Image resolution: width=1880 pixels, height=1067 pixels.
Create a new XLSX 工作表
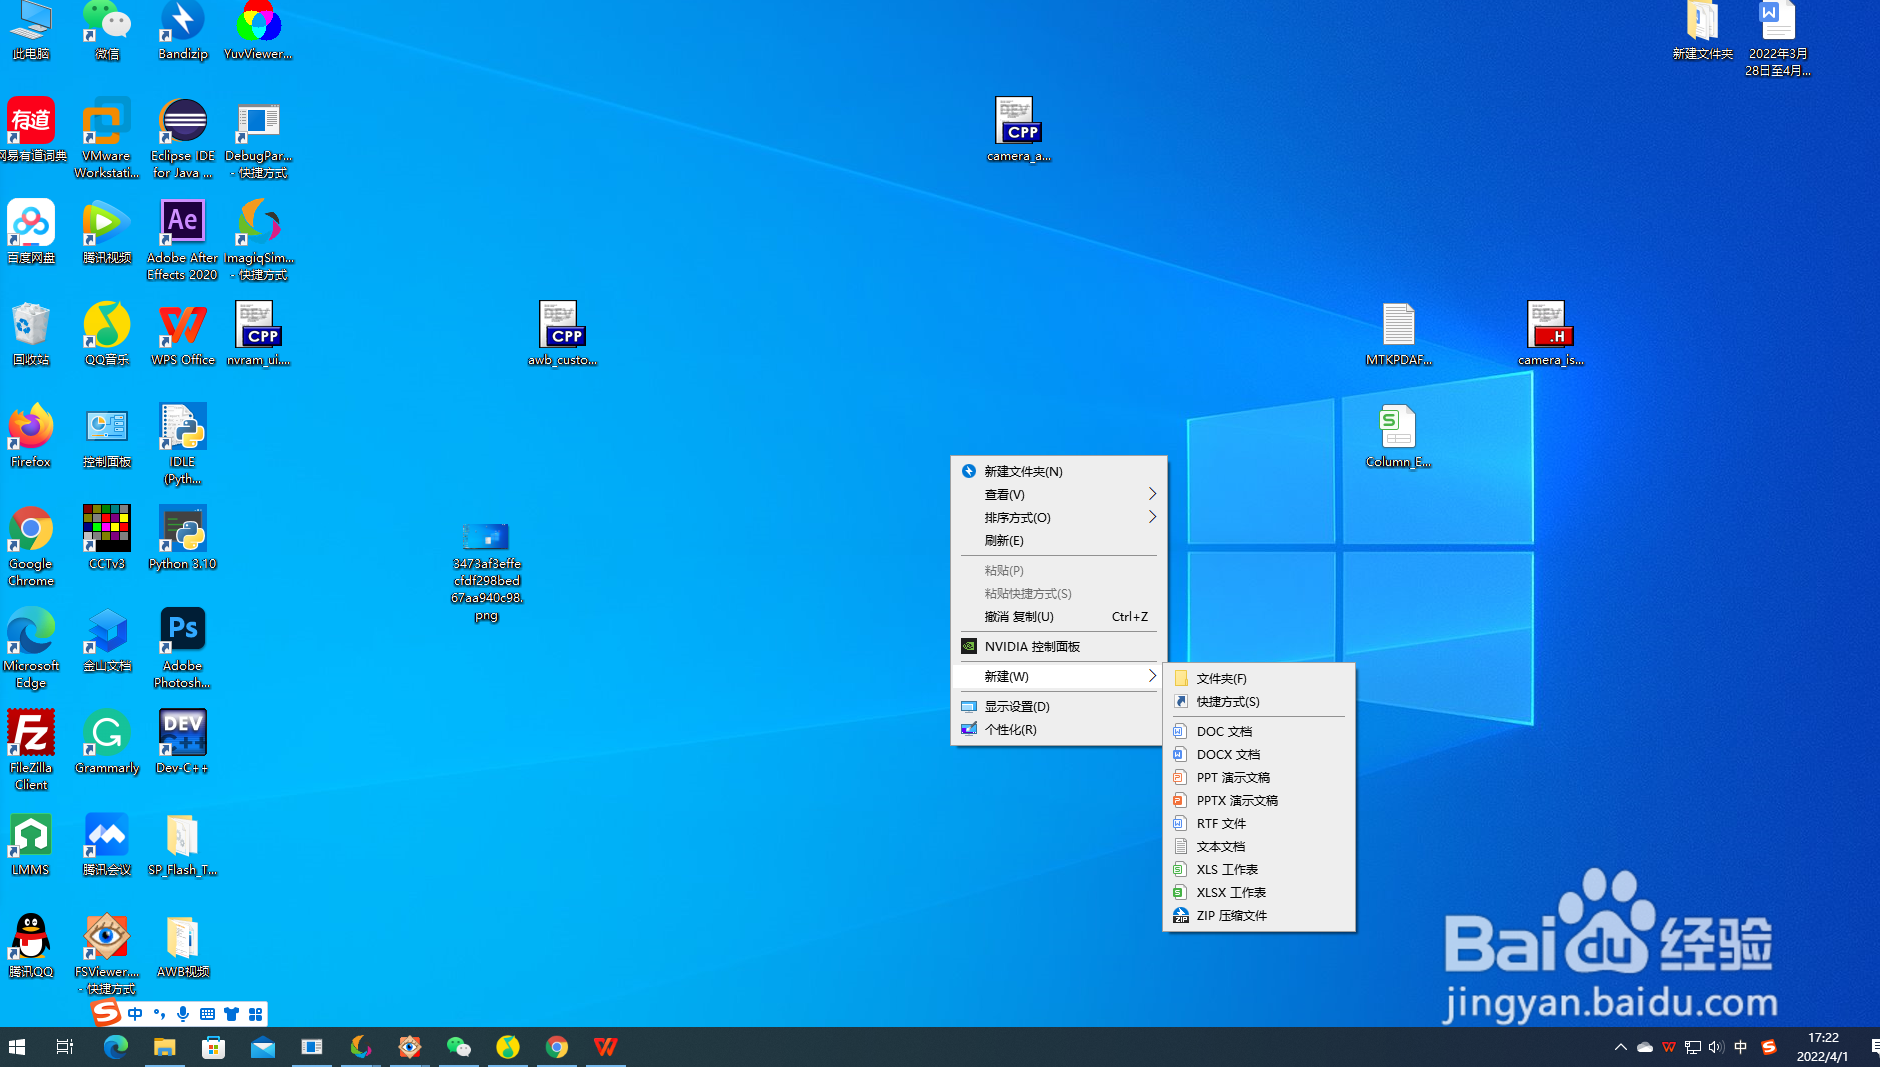coord(1259,892)
